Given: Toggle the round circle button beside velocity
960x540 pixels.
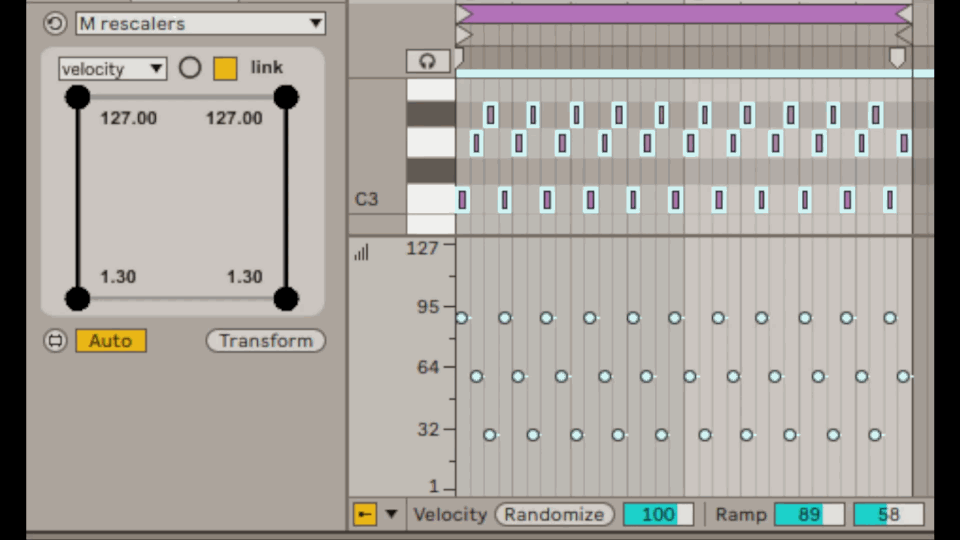Looking at the screenshot, I should [190, 68].
